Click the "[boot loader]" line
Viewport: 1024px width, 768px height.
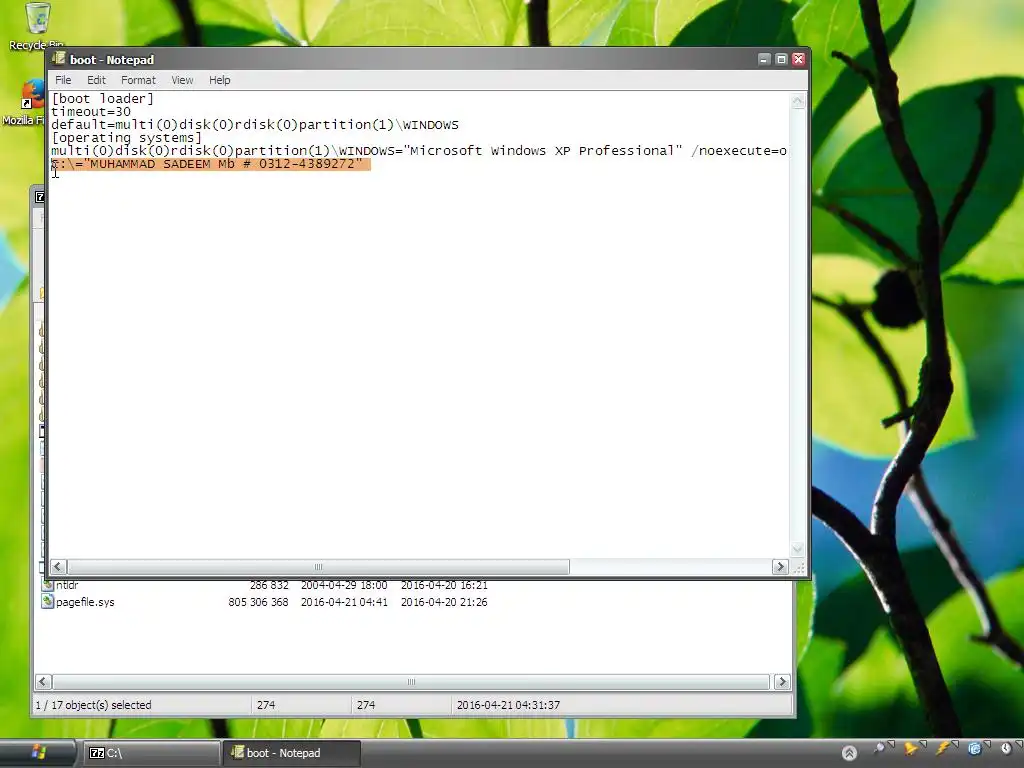click(103, 99)
